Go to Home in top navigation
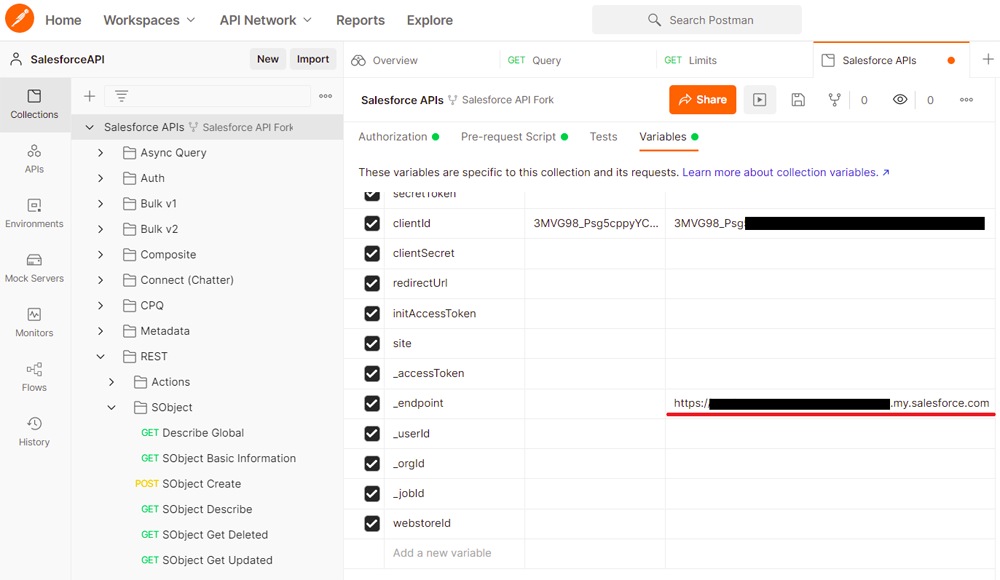The height and width of the screenshot is (580, 1000). (x=63, y=20)
